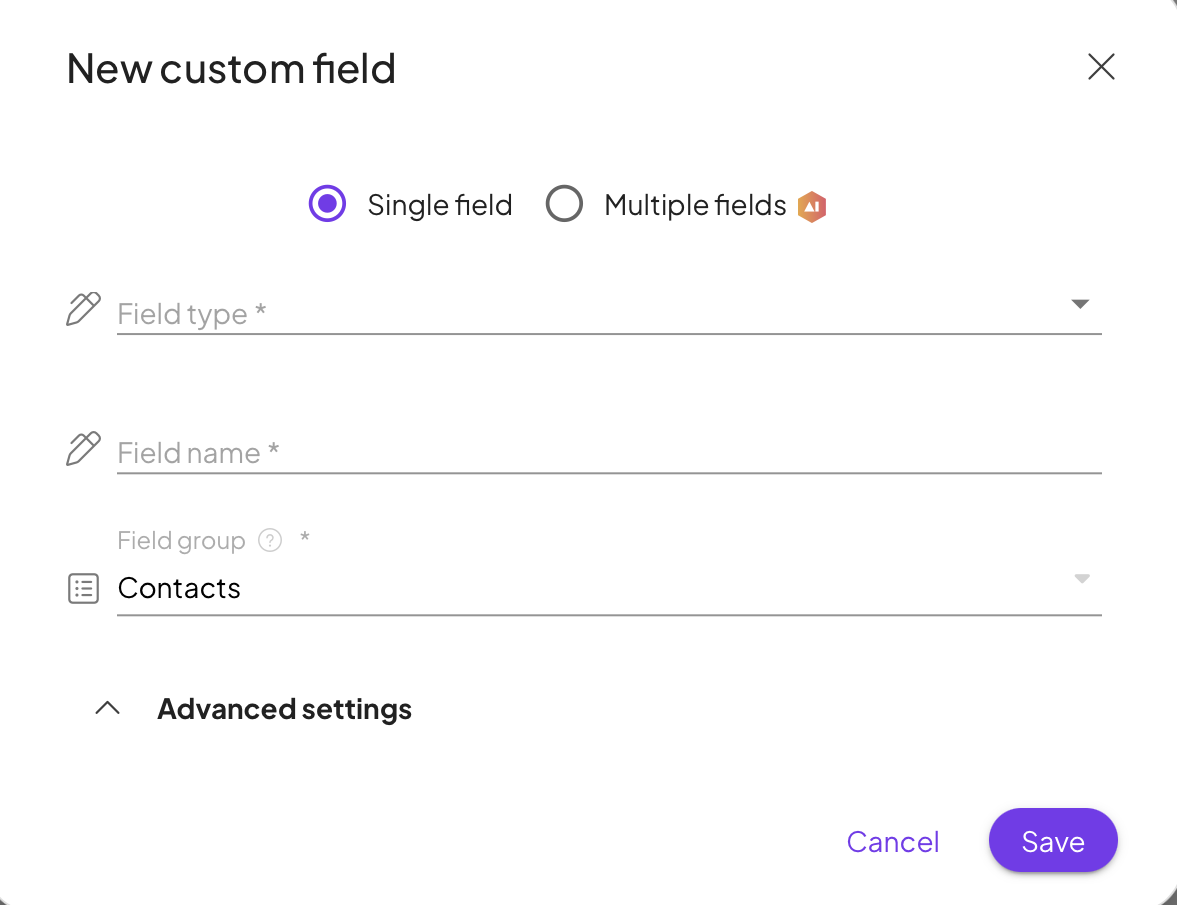Click the AI hexagon badge icon
Image resolution: width=1177 pixels, height=905 pixels.
pyautogui.click(x=812, y=207)
